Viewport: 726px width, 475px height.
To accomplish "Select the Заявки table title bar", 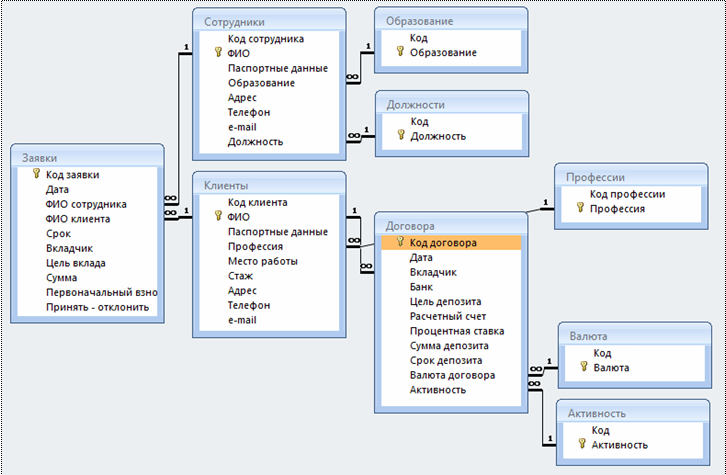I will pyautogui.click(x=88, y=156).
